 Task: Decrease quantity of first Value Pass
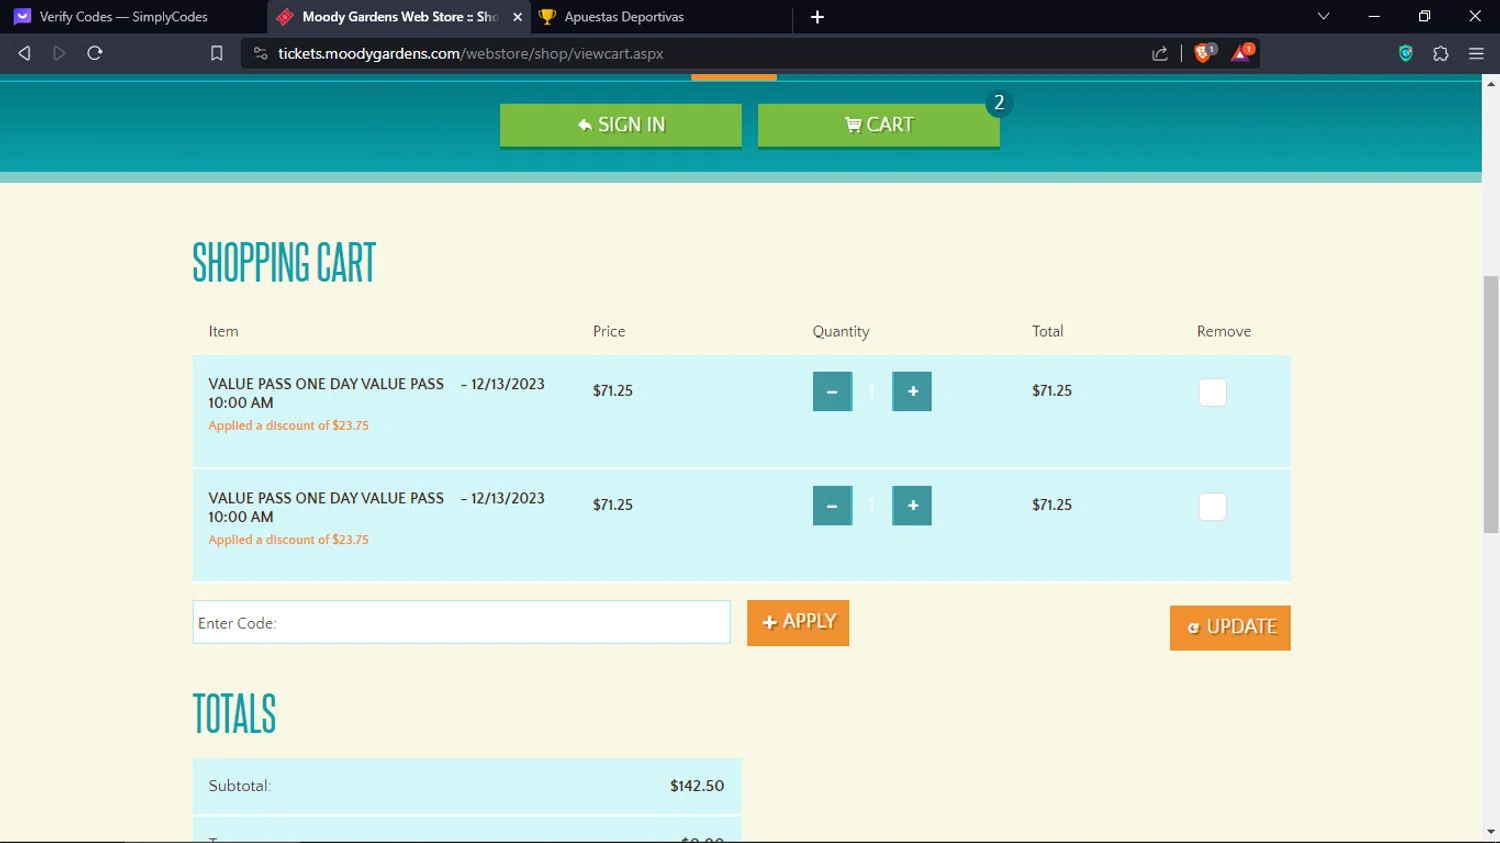pyautogui.click(x=832, y=391)
